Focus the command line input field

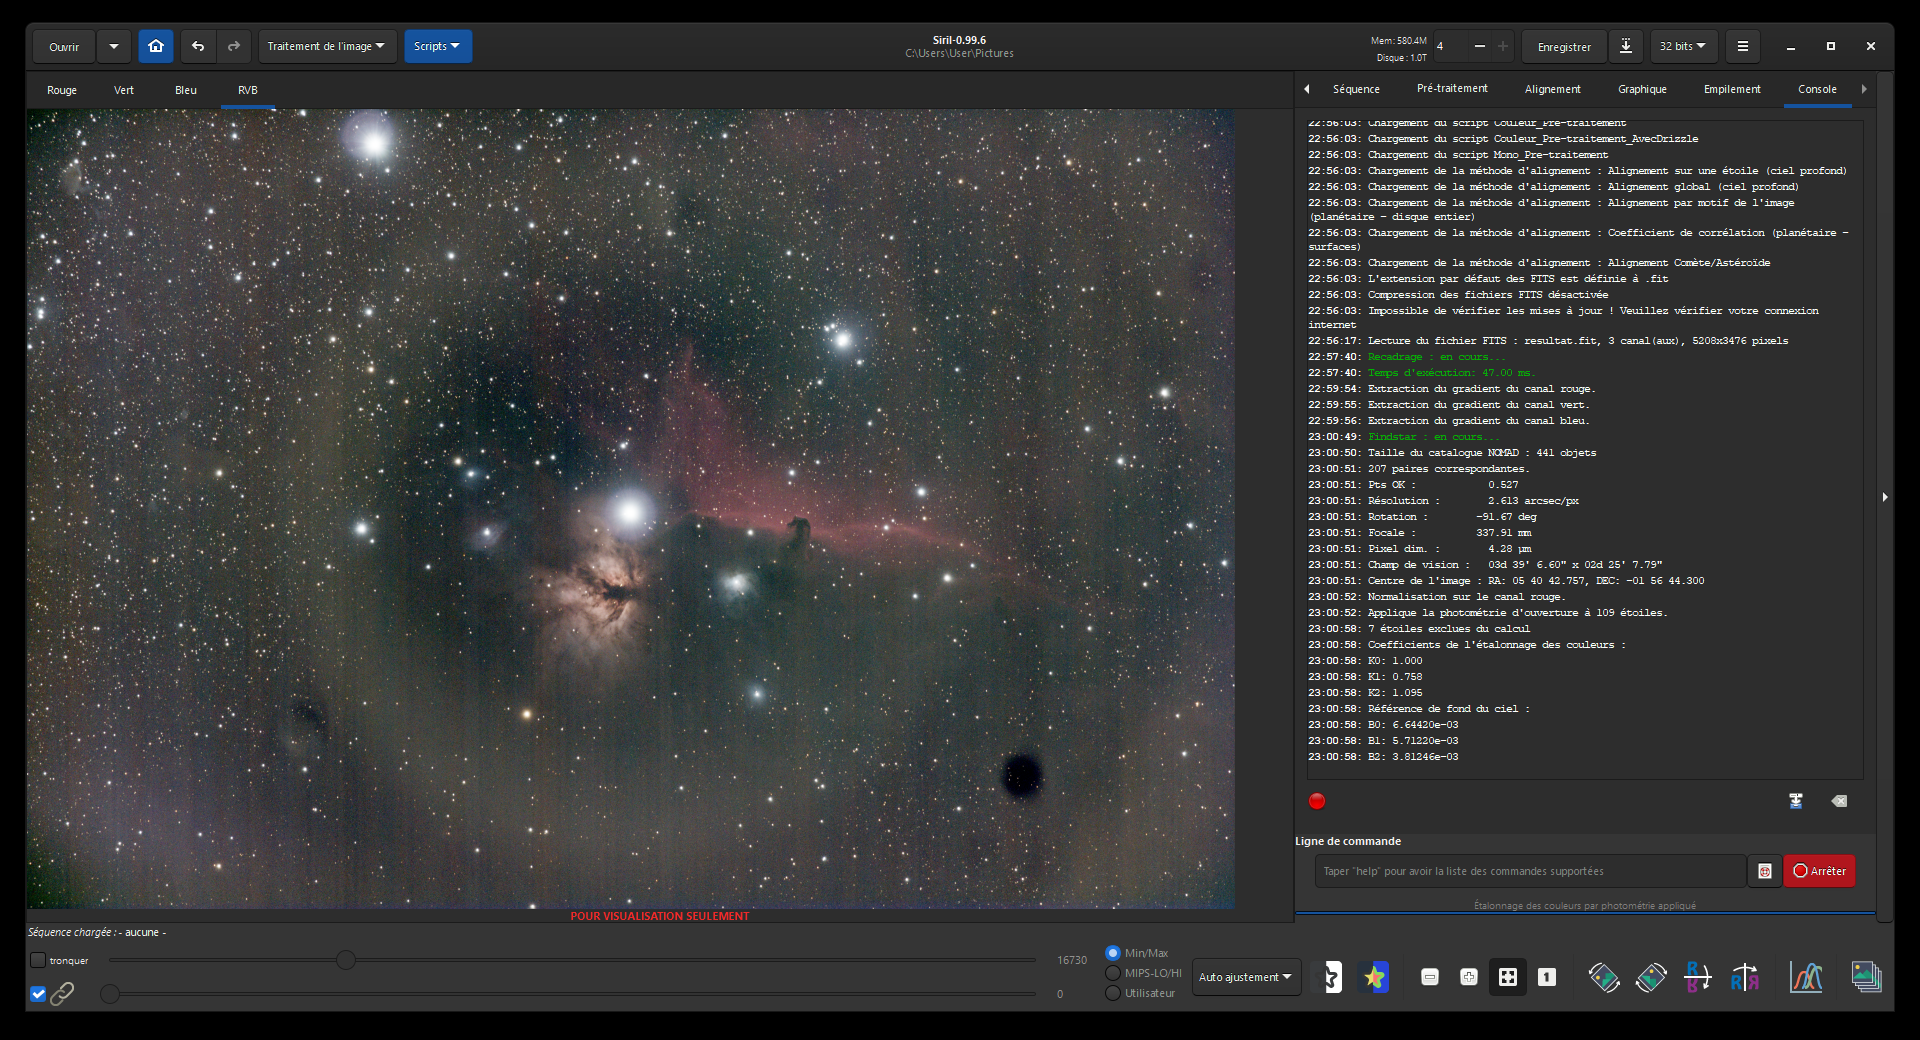tap(1530, 871)
